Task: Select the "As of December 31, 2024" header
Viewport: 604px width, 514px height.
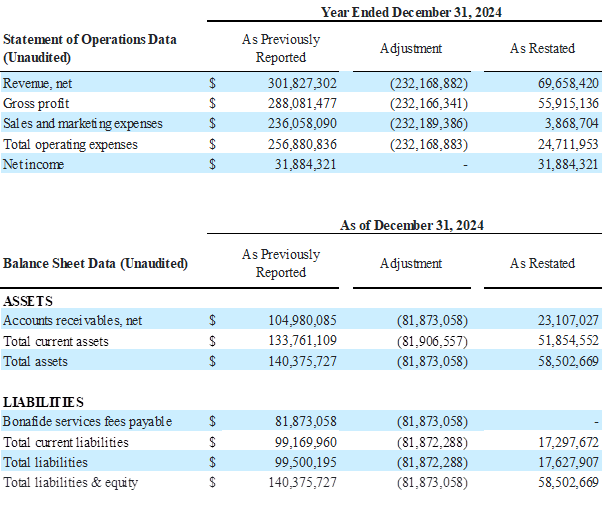Action: (x=411, y=225)
